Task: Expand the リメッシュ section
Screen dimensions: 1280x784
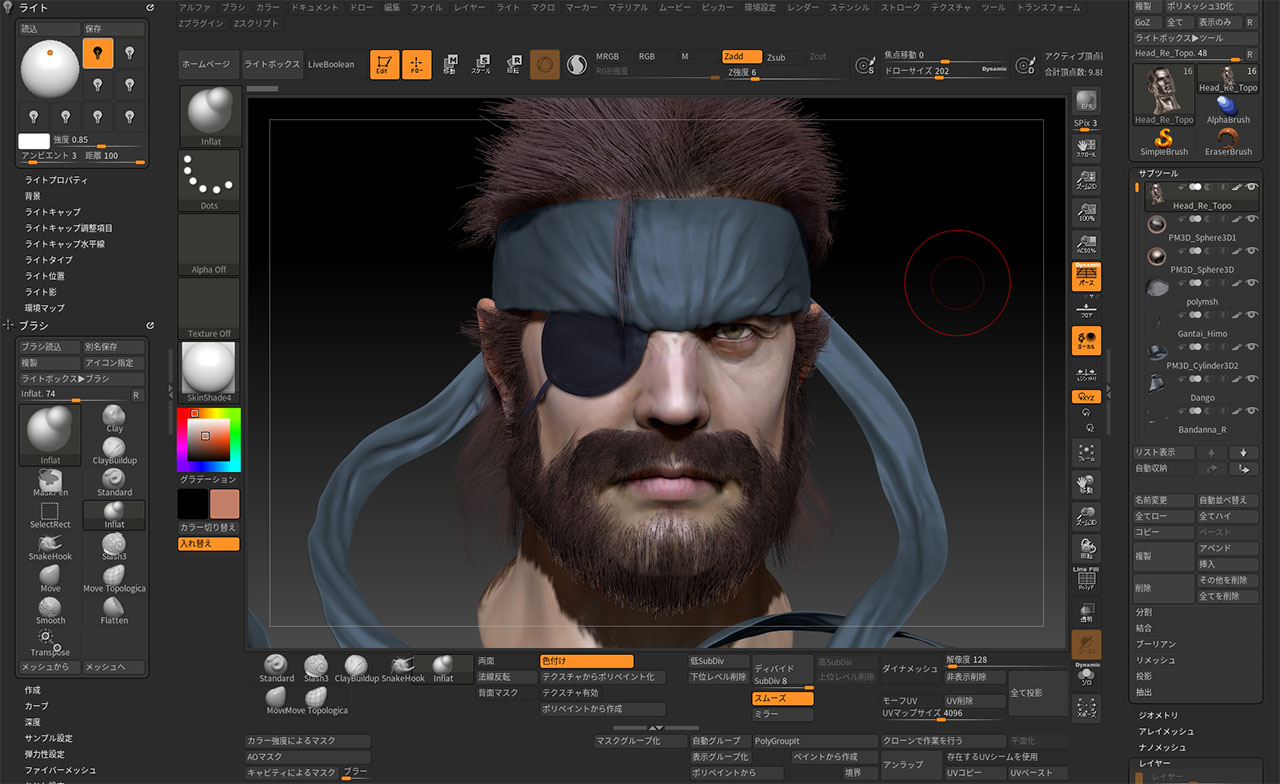Action: coord(1155,660)
